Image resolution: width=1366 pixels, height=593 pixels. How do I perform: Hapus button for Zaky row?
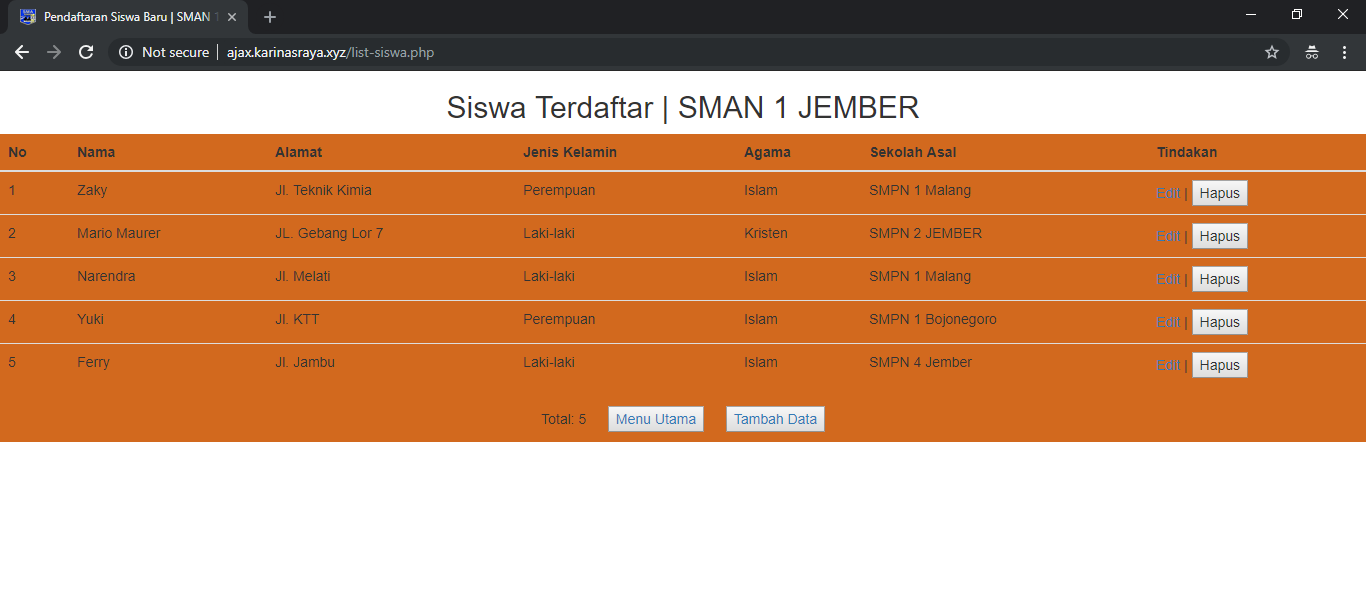tap(1219, 193)
